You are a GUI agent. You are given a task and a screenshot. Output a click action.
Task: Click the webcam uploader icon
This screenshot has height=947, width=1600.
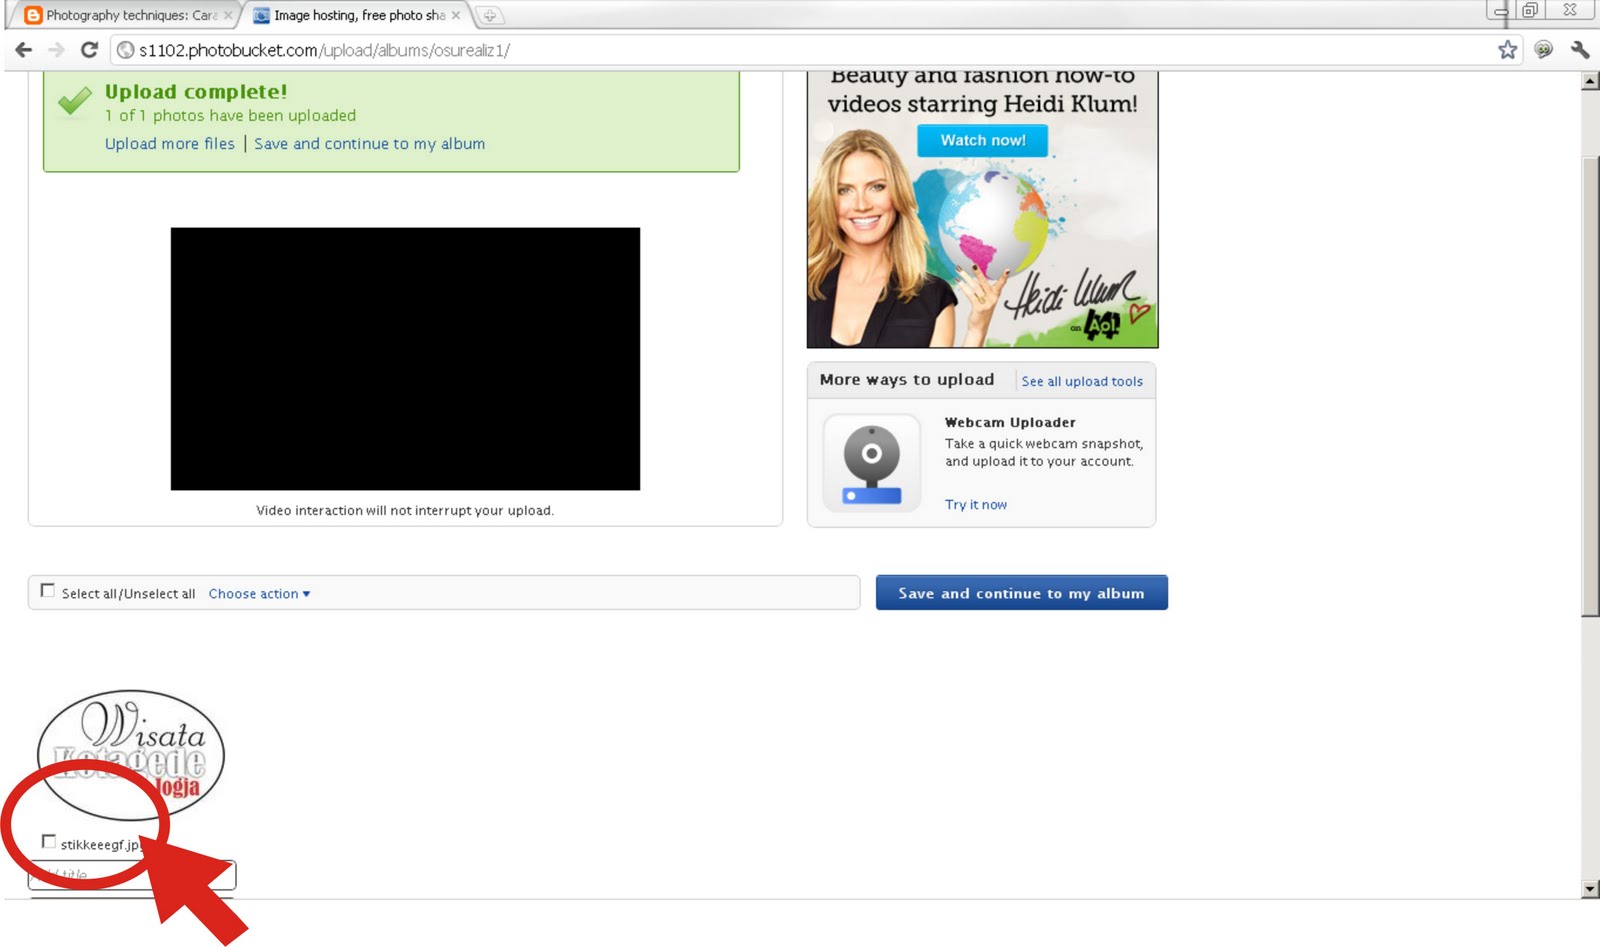pos(871,464)
